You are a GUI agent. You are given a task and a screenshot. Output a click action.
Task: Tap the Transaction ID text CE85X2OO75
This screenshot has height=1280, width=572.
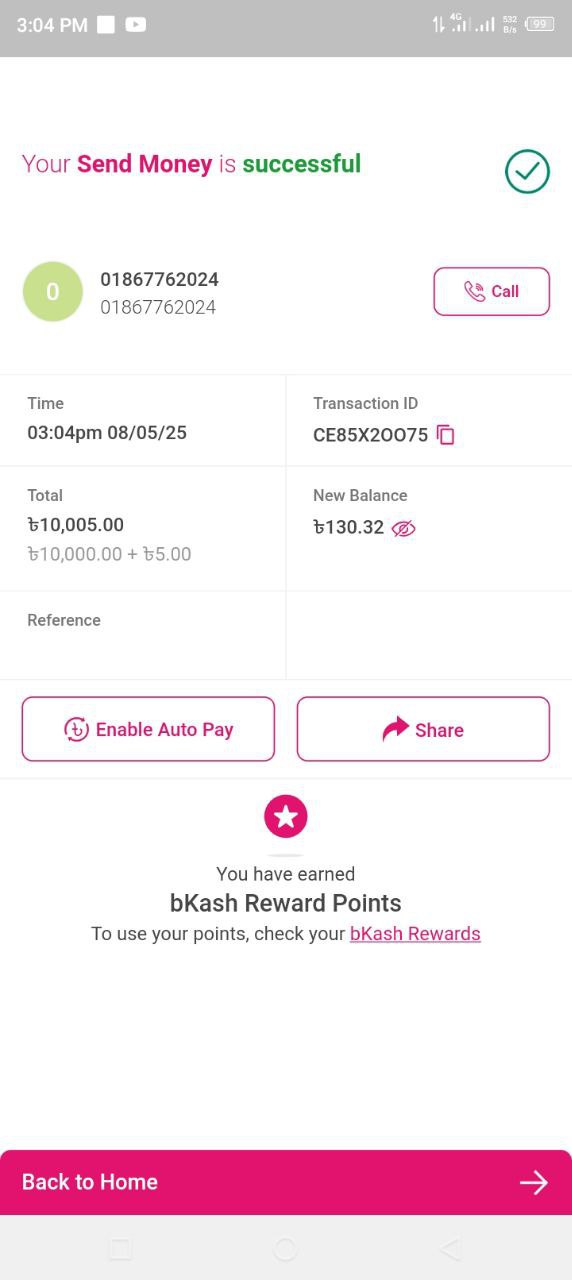coord(370,435)
